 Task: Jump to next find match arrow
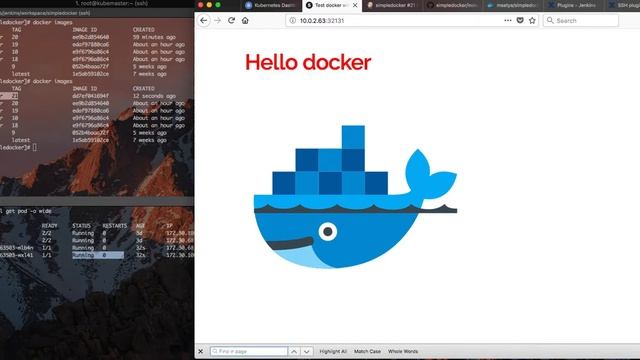click(307, 351)
